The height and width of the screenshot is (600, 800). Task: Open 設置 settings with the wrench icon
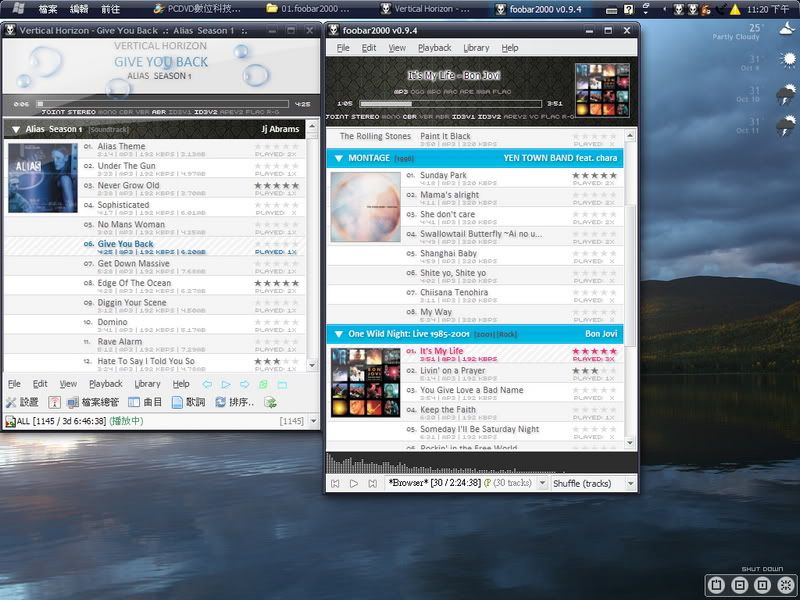22,403
